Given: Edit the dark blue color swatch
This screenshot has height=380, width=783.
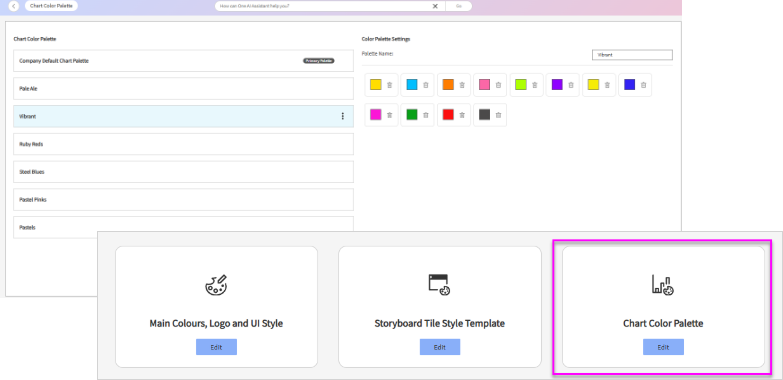Looking at the screenshot, I should tap(630, 85).
